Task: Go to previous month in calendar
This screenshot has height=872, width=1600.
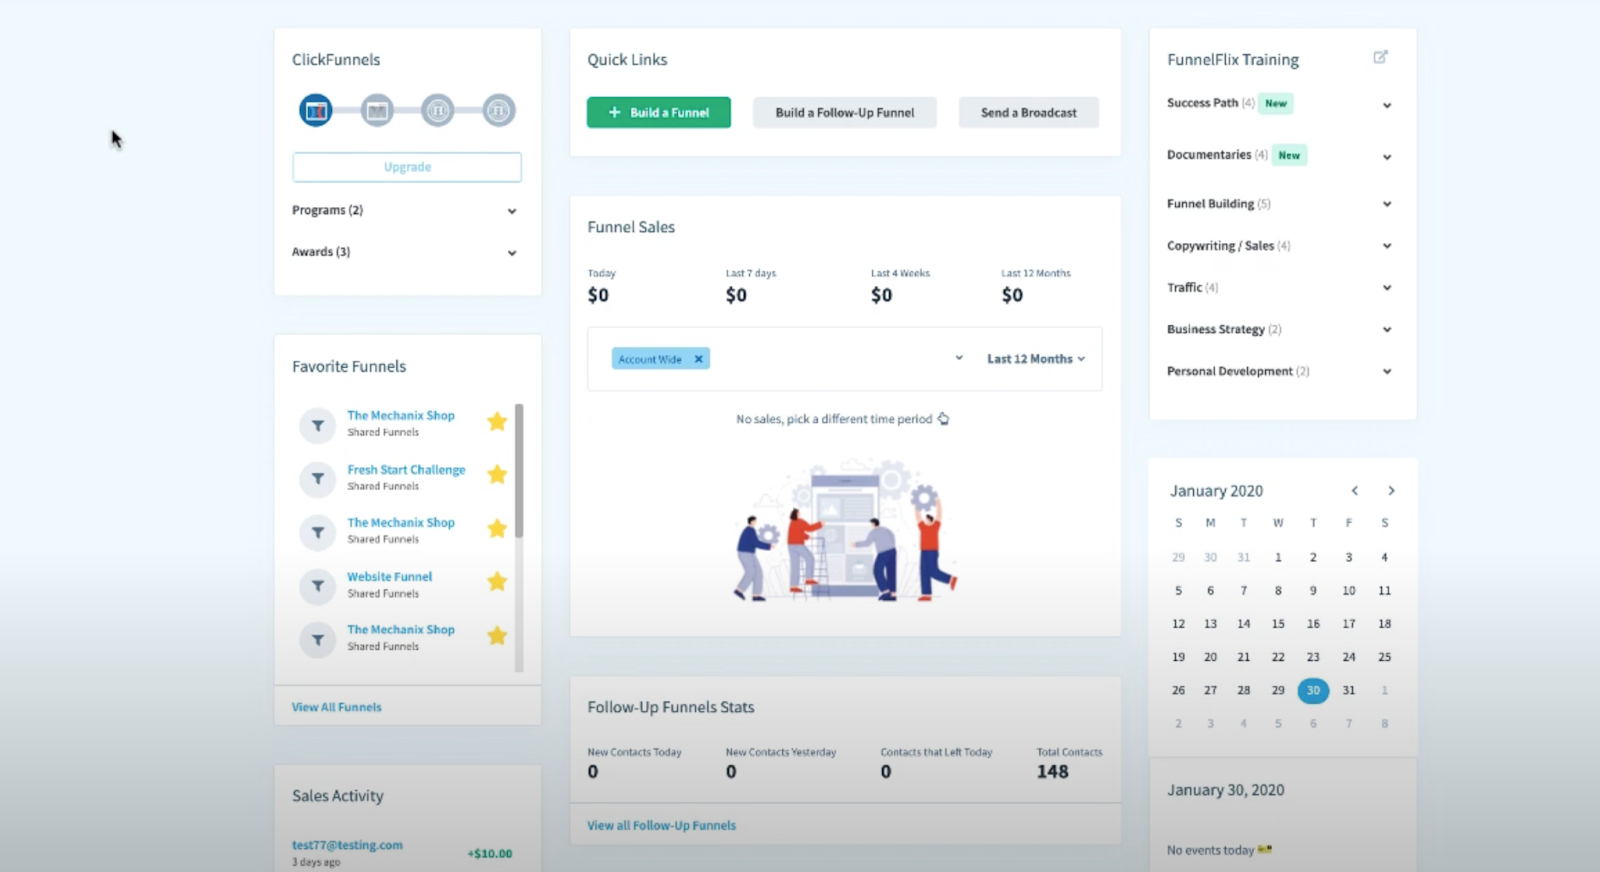Action: (x=1355, y=491)
